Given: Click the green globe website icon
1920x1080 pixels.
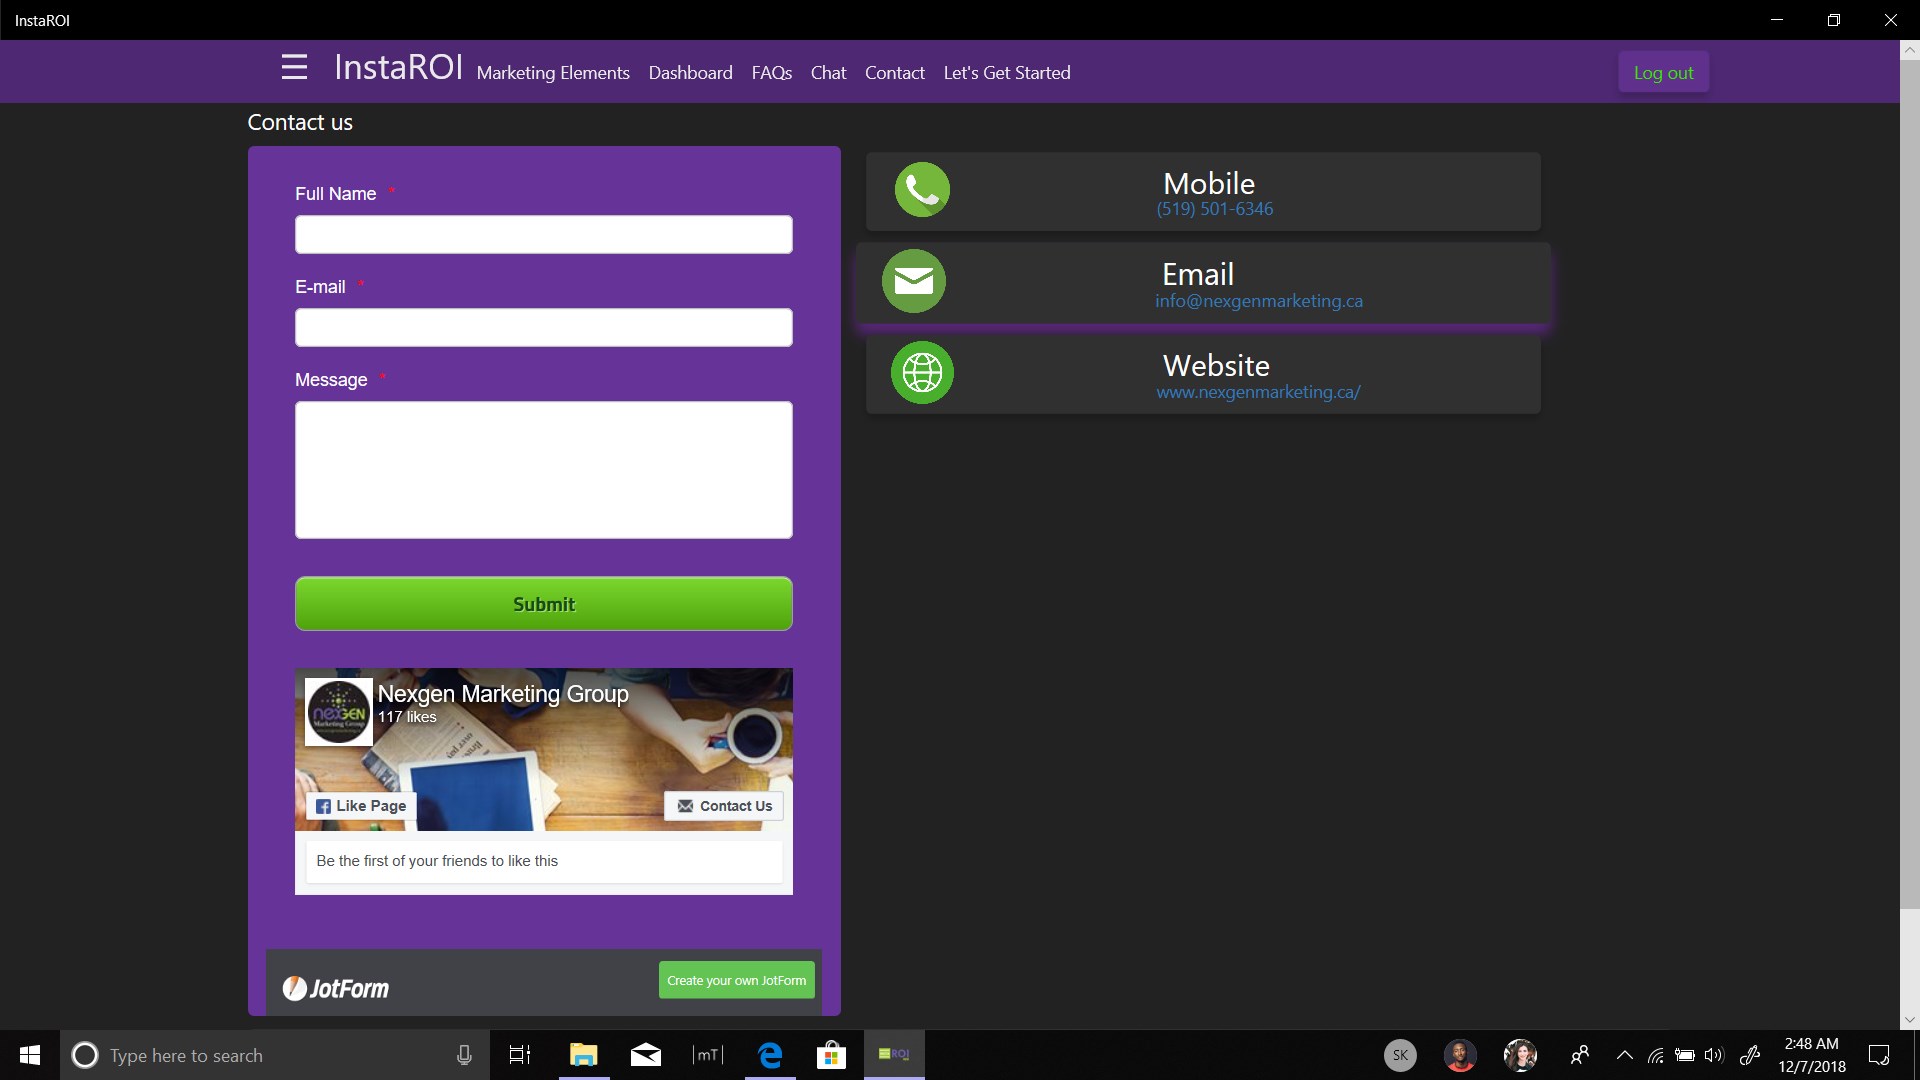Looking at the screenshot, I should [922, 373].
